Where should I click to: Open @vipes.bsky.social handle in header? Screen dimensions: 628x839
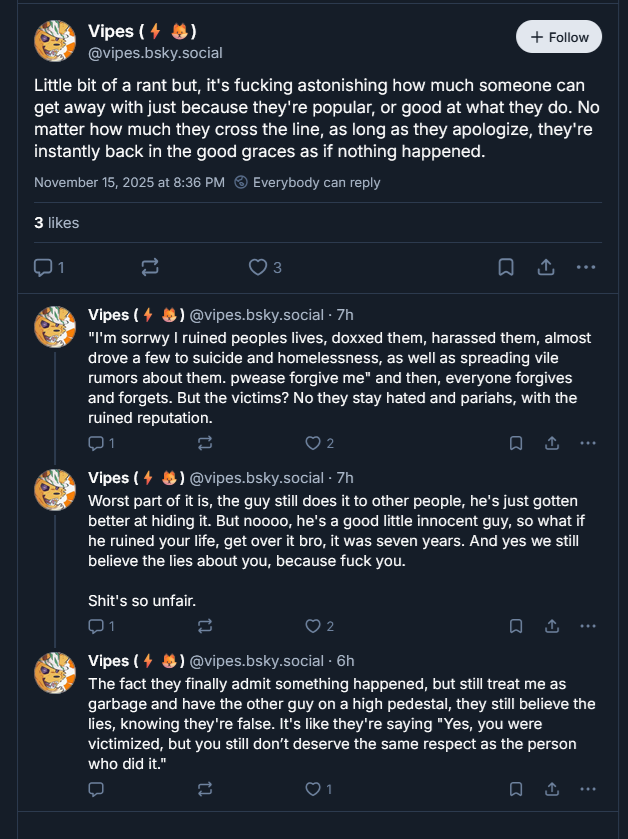click(x=155, y=52)
